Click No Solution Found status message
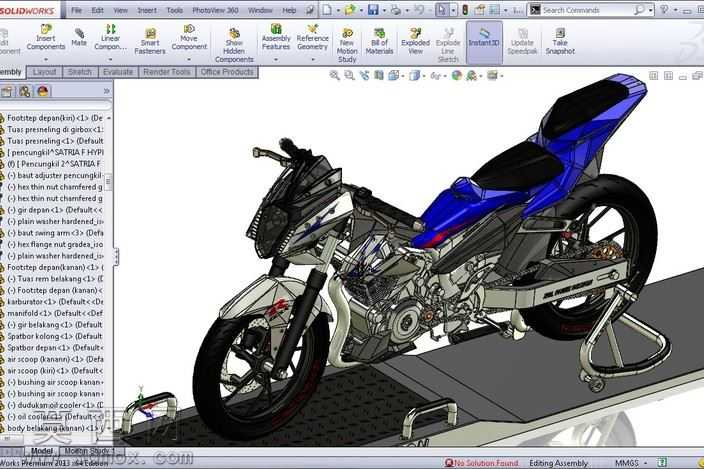Viewport: 704px width, 469px height. pyautogui.click(x=481, y=463)
